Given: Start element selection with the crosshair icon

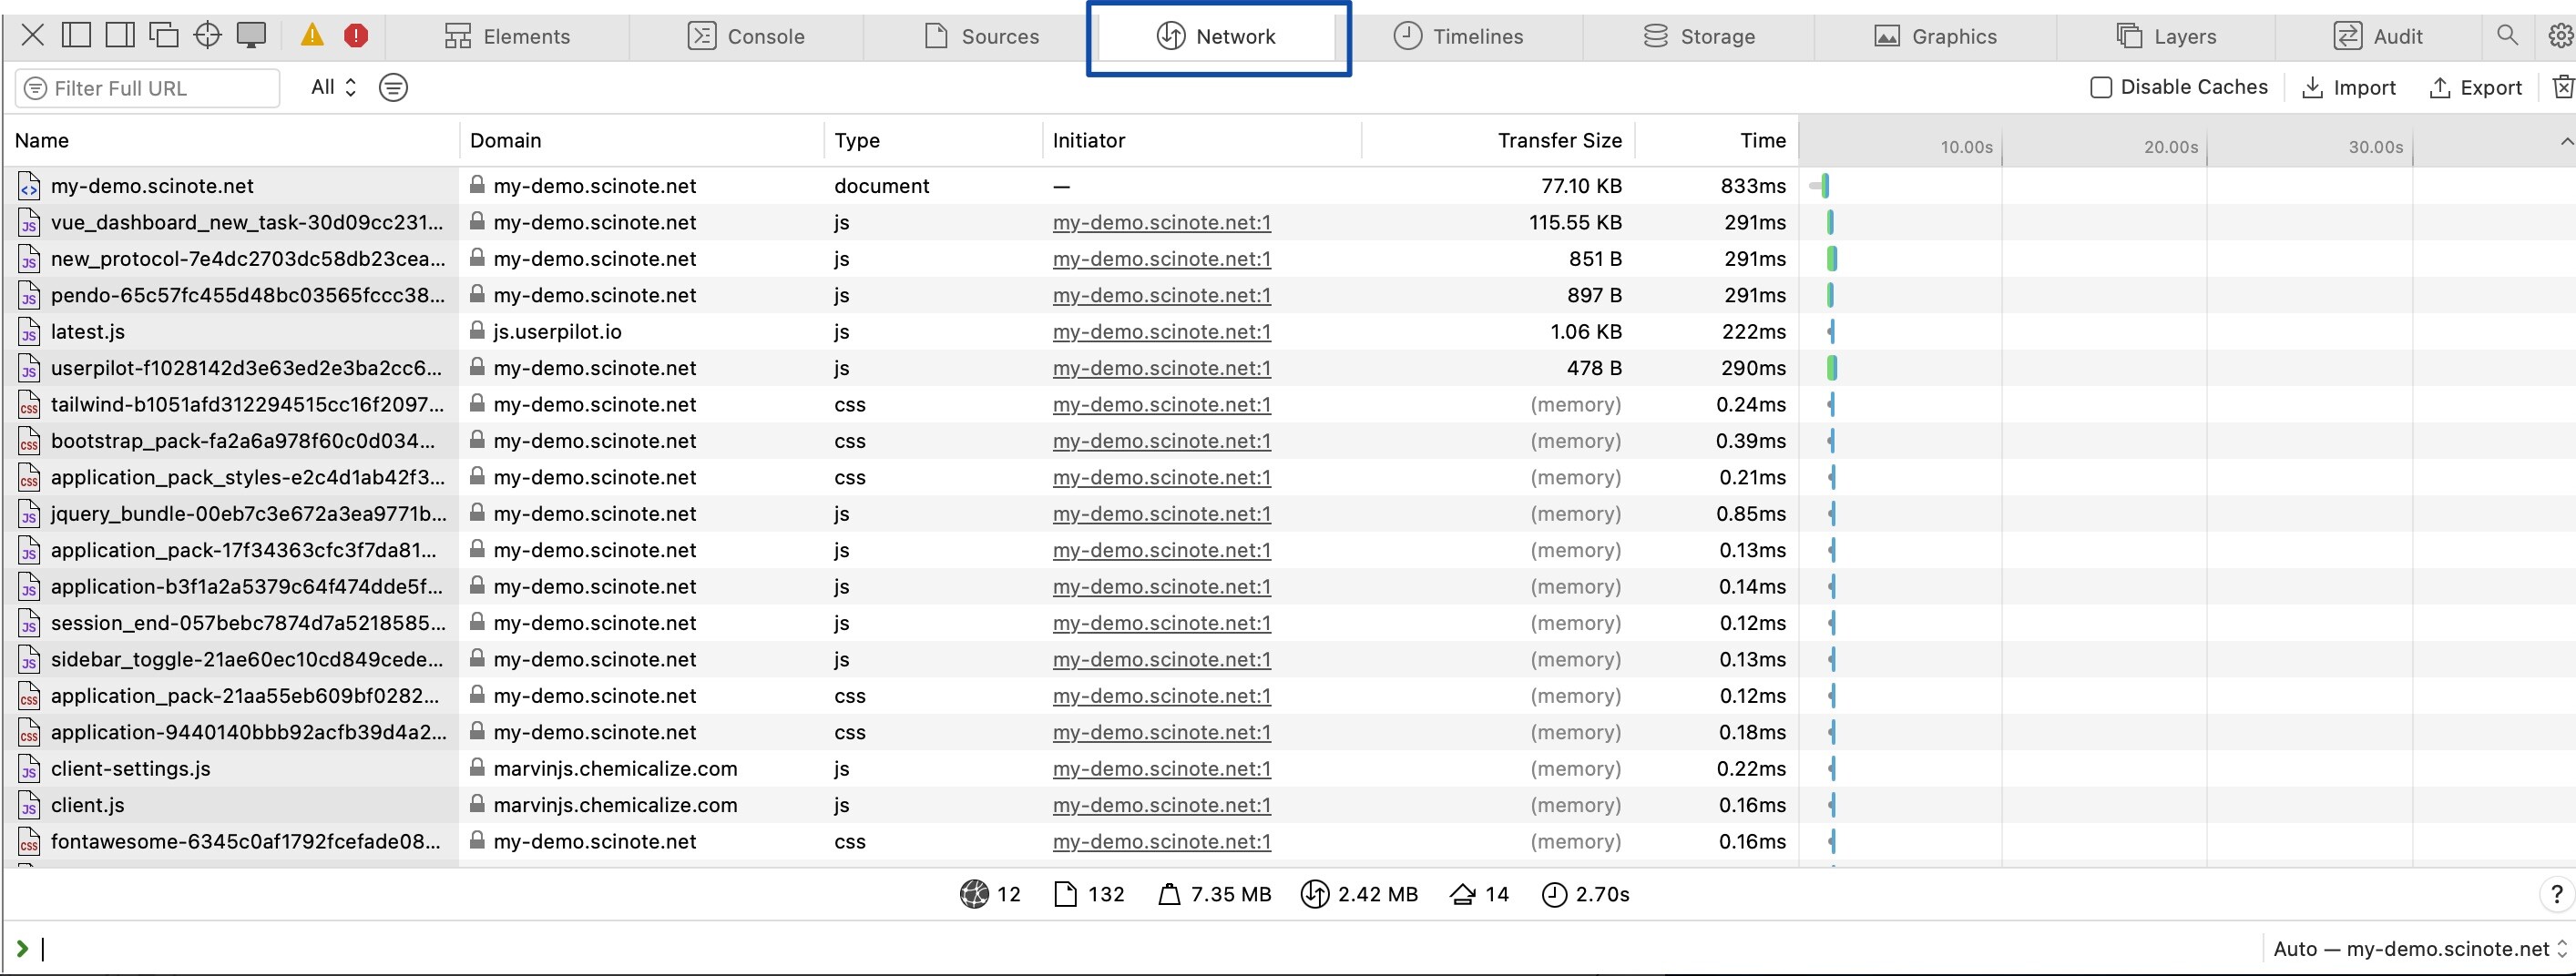Looking at the screenshot, I should pyautogui.click(x=207, y=36).
